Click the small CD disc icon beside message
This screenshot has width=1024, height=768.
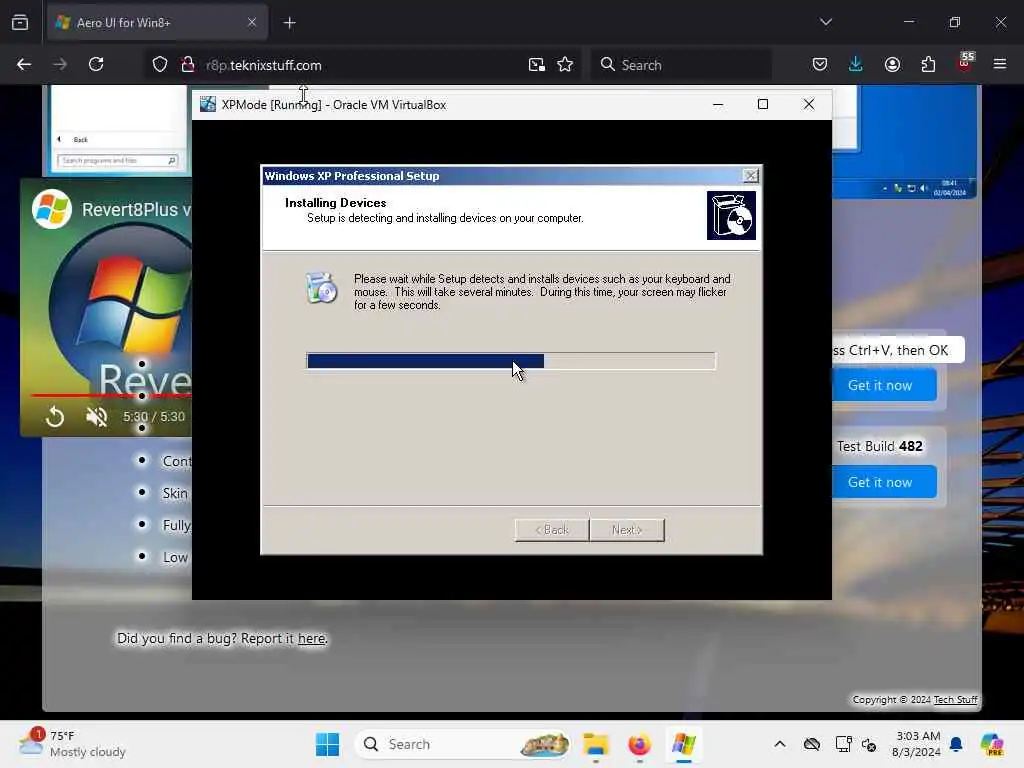pyautogui.click(x=321, y=288)
